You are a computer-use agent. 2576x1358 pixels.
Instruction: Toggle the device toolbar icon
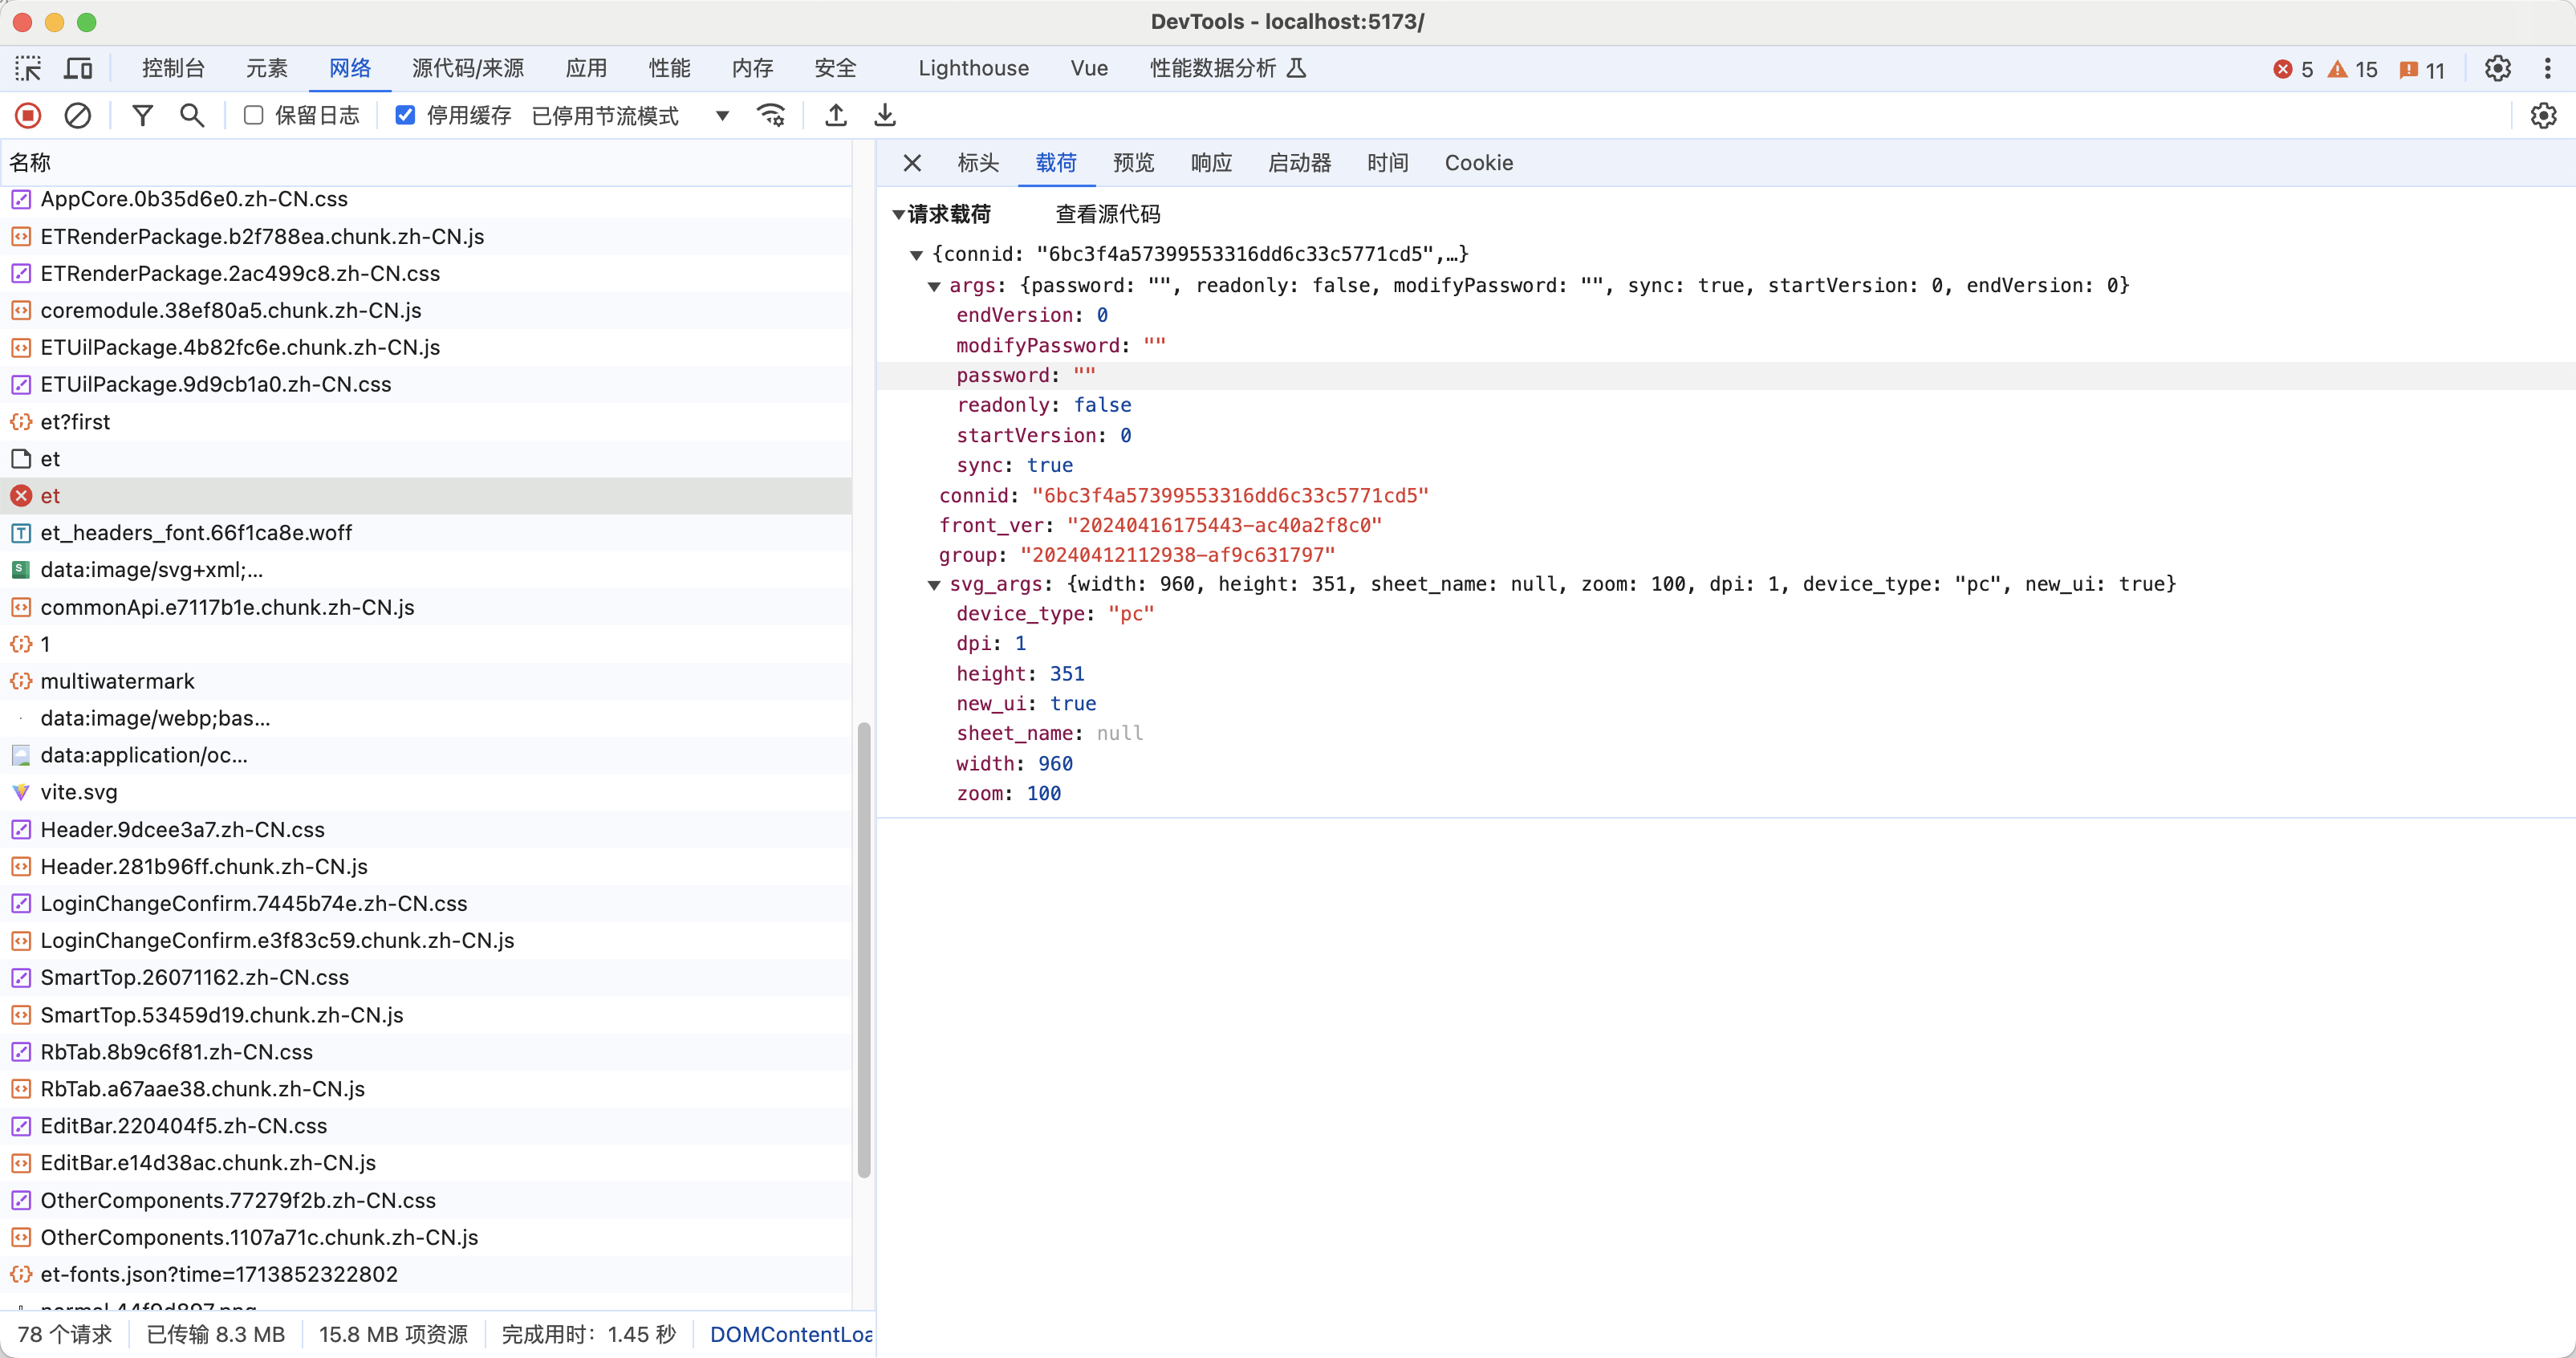pyautogui.click(x=78, y=68)
